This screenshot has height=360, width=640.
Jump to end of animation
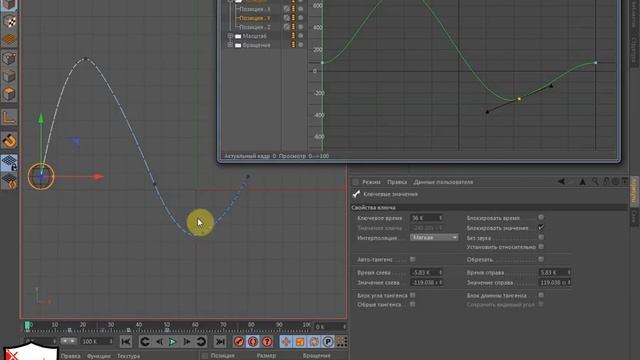pos(220,342)
